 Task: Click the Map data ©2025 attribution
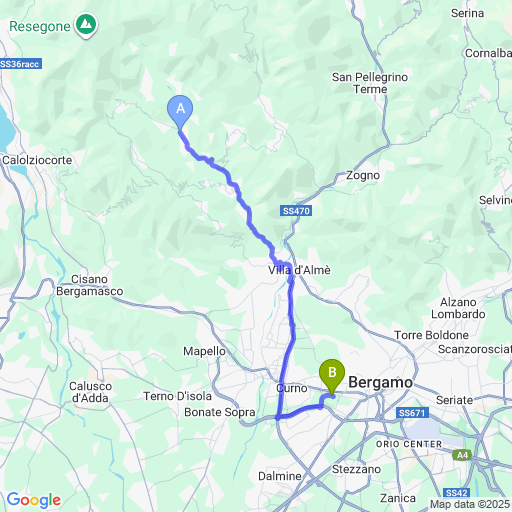[470, 504]
